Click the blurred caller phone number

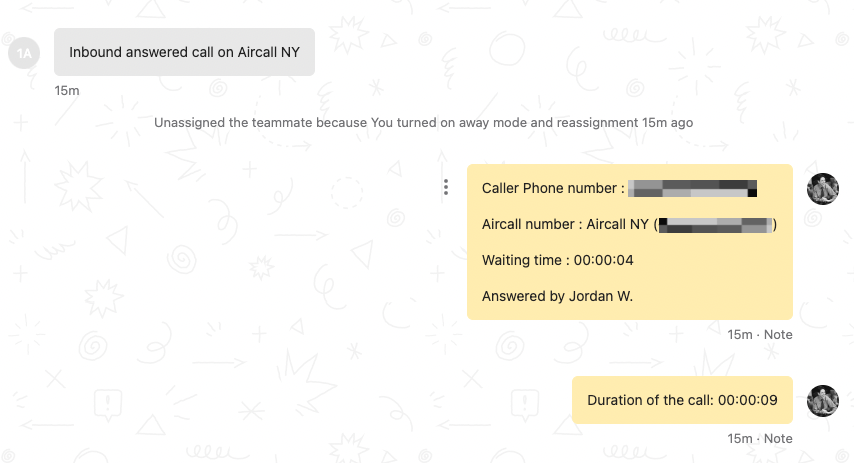point(692,188)
